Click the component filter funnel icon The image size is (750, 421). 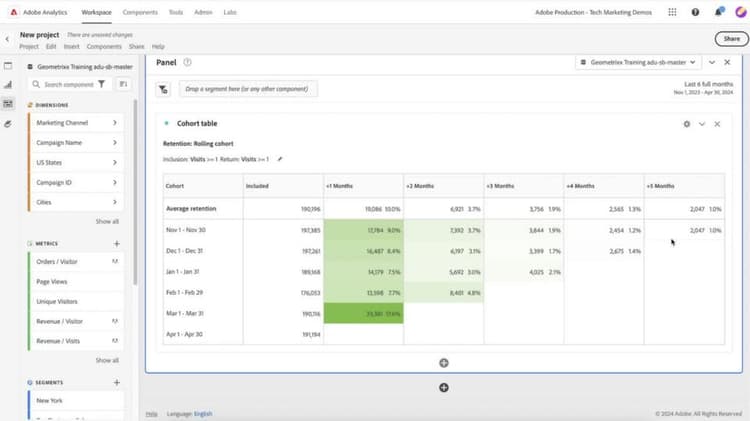(x=101, y=84)
